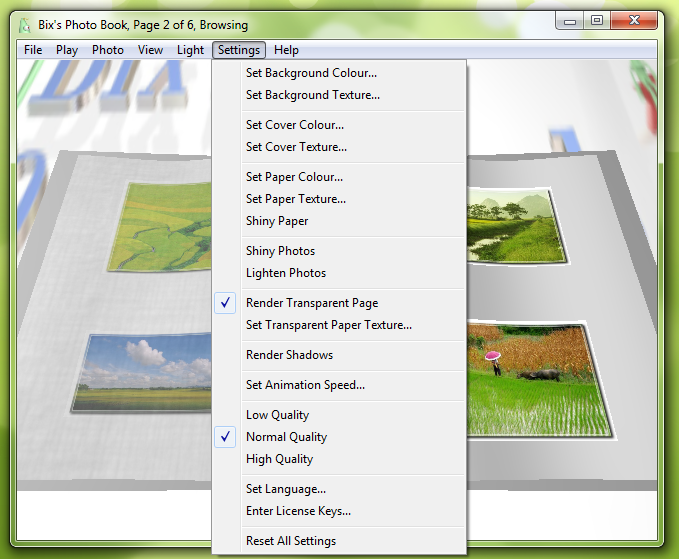The image size is (679, 559).
Task: Maximize the Photo Book window
Action: click(x=597, y=20)
